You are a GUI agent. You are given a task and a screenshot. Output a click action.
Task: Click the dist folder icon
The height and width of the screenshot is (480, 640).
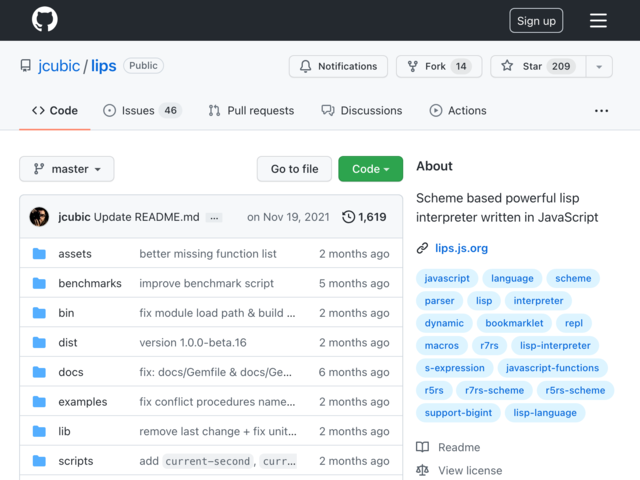tap(39, 342)
